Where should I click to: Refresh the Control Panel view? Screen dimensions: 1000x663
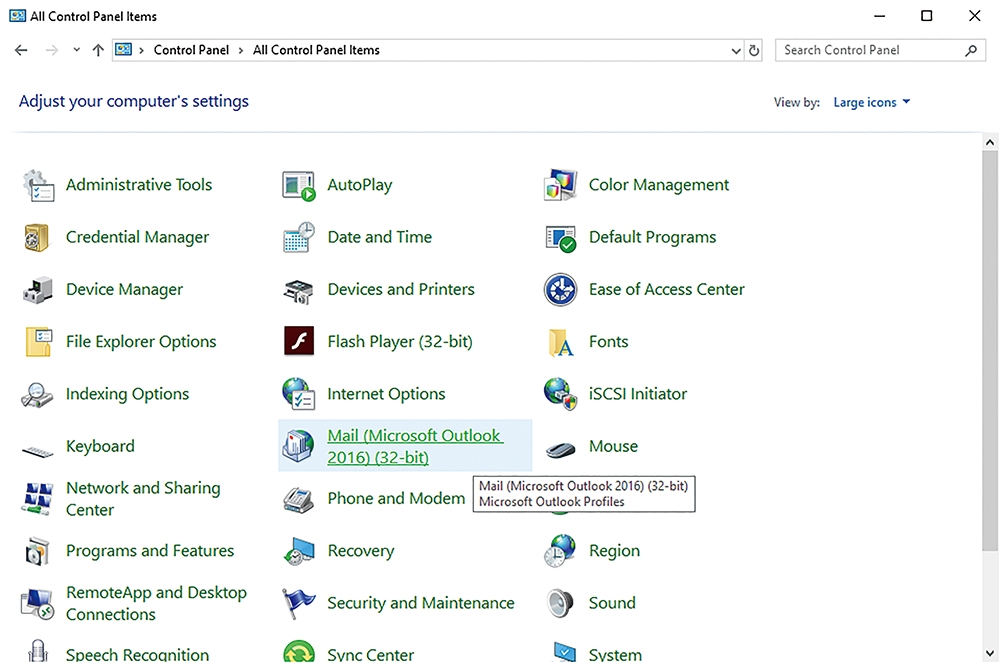click(x=754, y=50)
